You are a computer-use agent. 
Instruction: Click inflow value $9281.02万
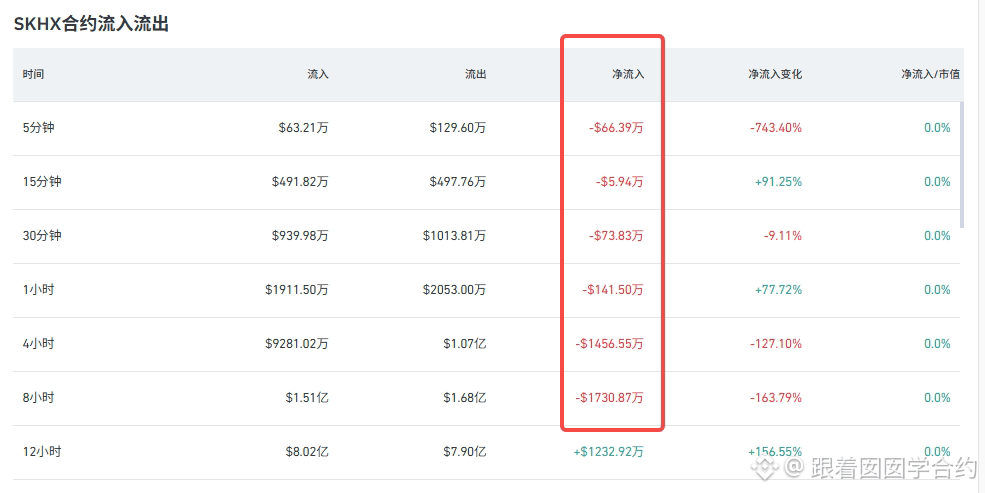tap(297, 344)
